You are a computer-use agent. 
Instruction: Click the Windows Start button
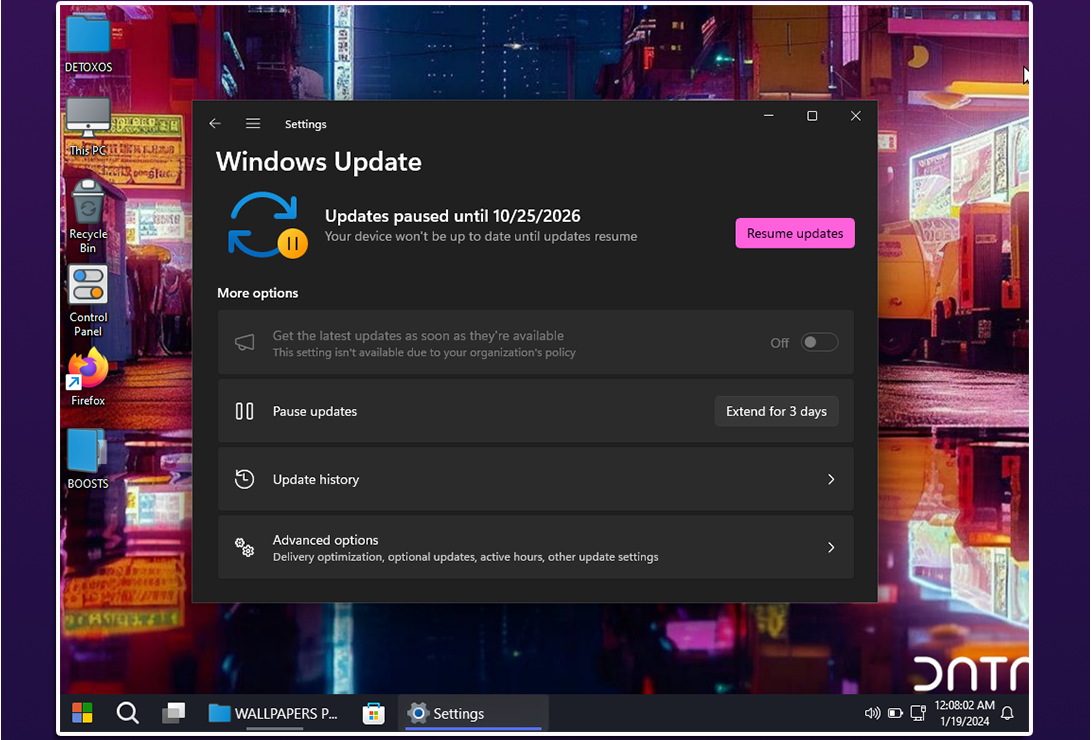pos(82,713)
